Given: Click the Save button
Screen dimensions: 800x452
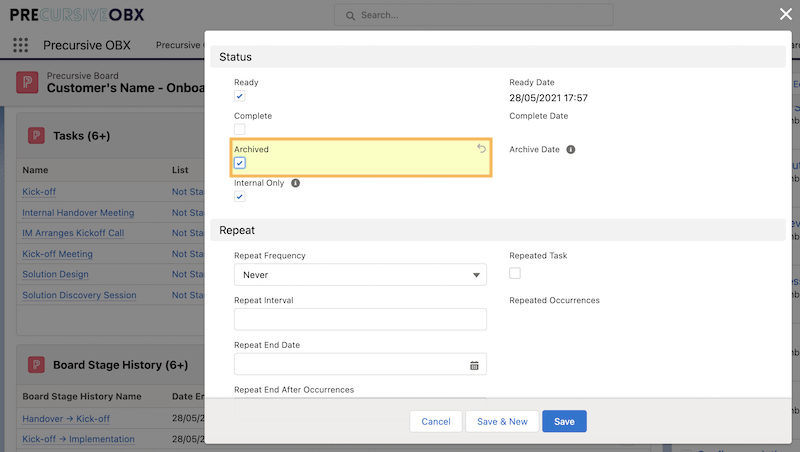Looking at the screenshot, I should [564, 421].
